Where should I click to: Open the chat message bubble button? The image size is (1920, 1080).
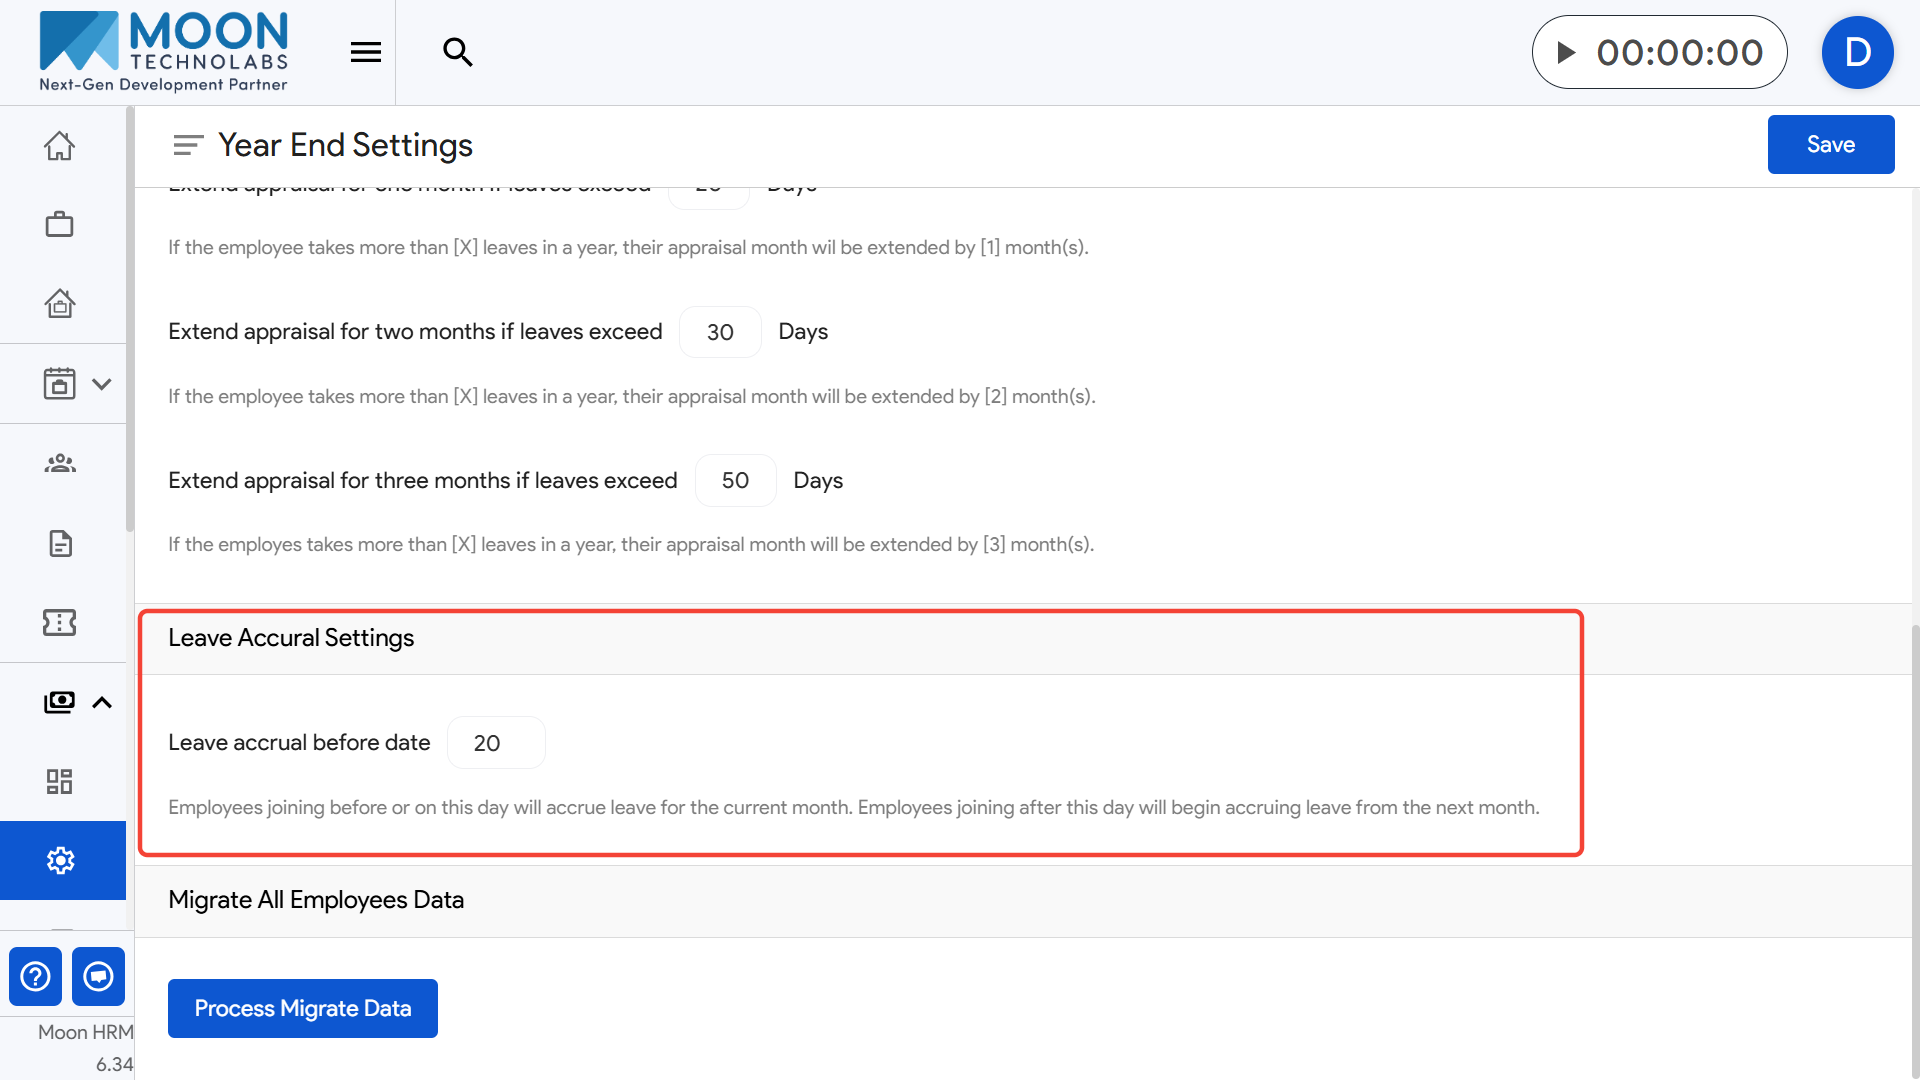click(x=98, y=976)
